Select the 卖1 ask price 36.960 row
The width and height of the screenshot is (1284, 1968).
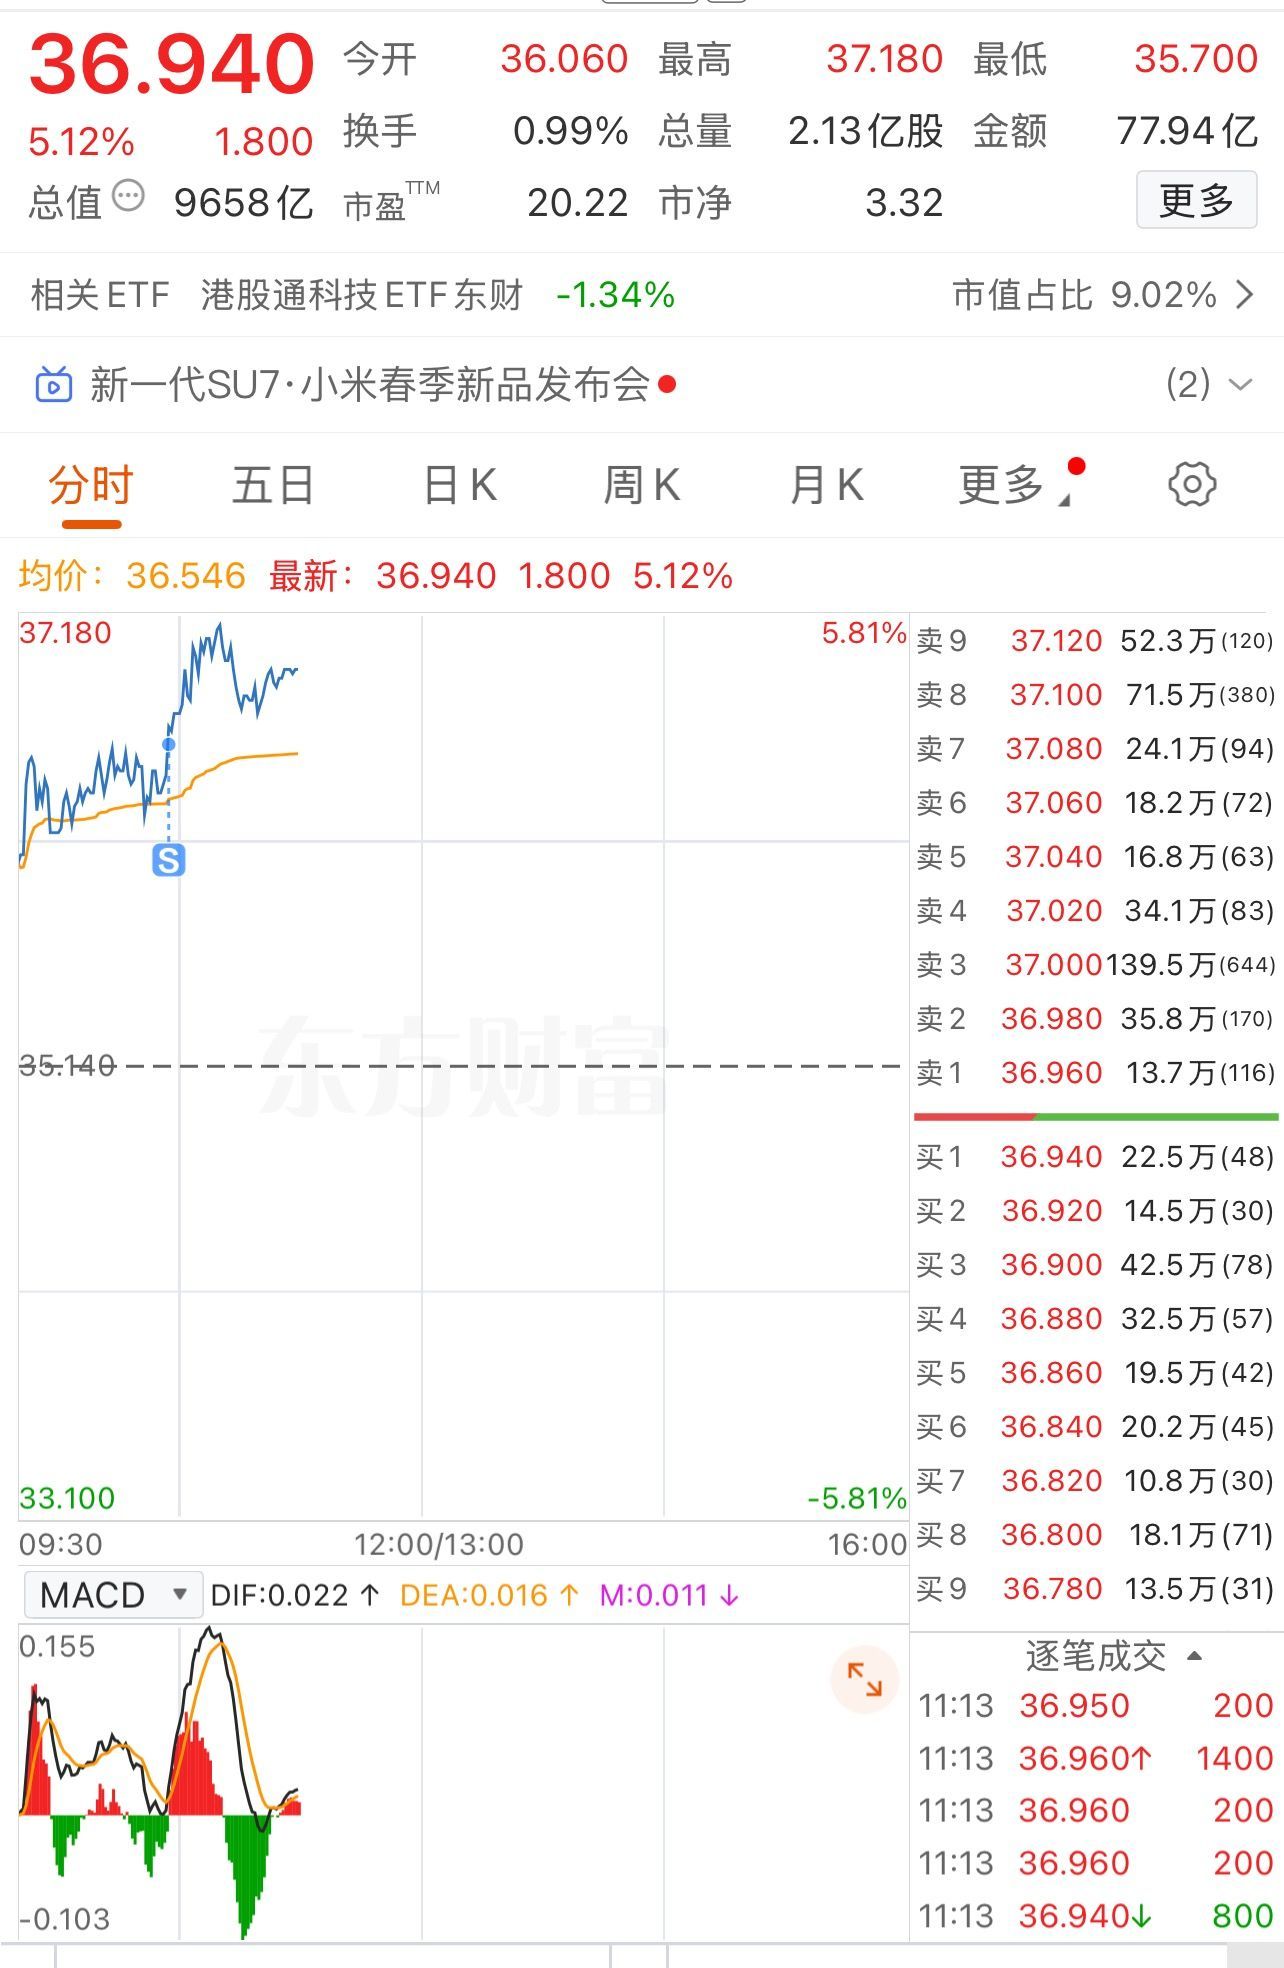1095,1073
